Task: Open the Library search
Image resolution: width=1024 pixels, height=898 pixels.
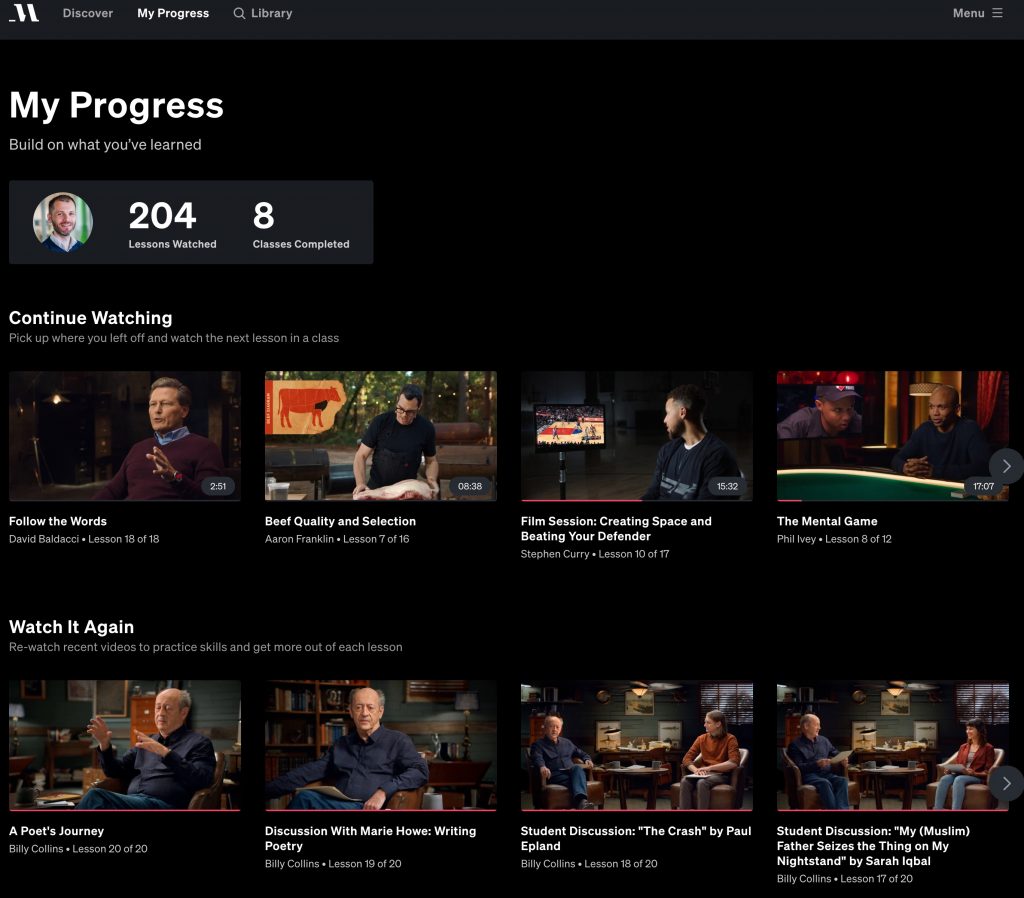Action: (x=262, y=13)
